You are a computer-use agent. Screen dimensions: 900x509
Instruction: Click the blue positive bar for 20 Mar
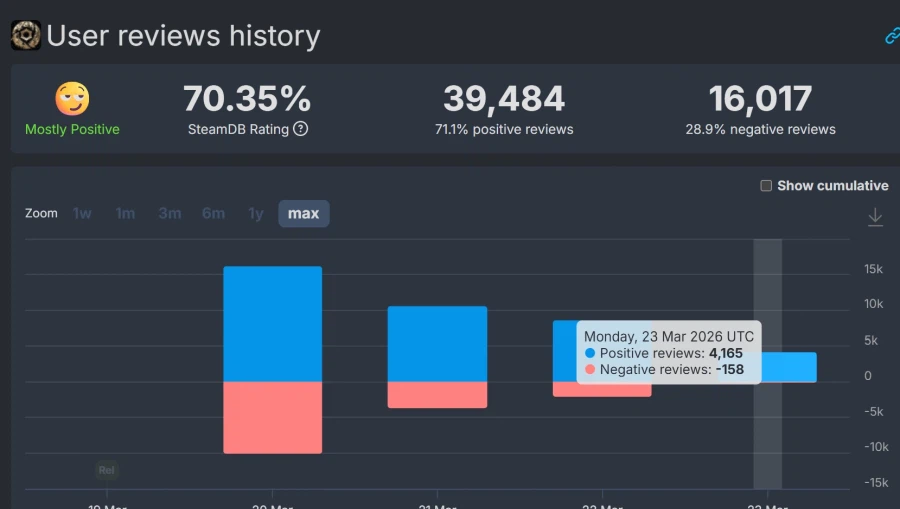pyautogui.click(x=272, y=324)
